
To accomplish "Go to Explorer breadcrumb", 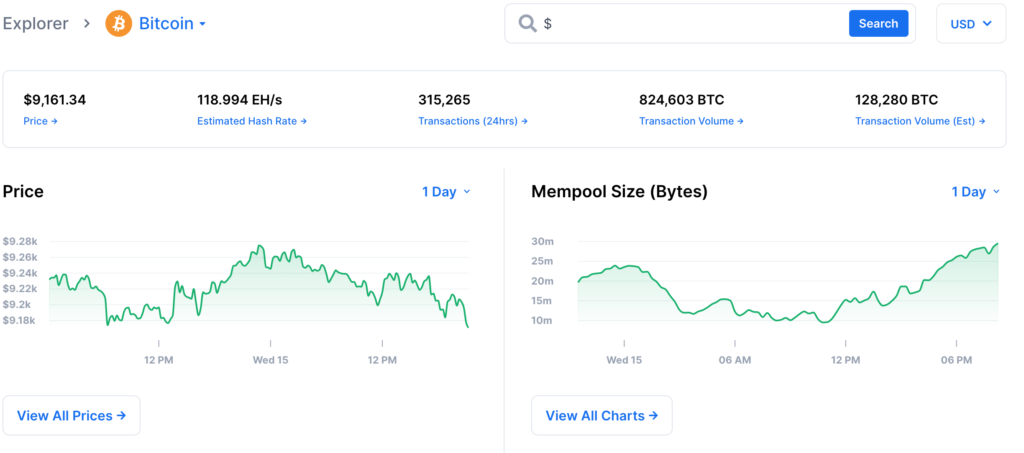I will (35, 23).
